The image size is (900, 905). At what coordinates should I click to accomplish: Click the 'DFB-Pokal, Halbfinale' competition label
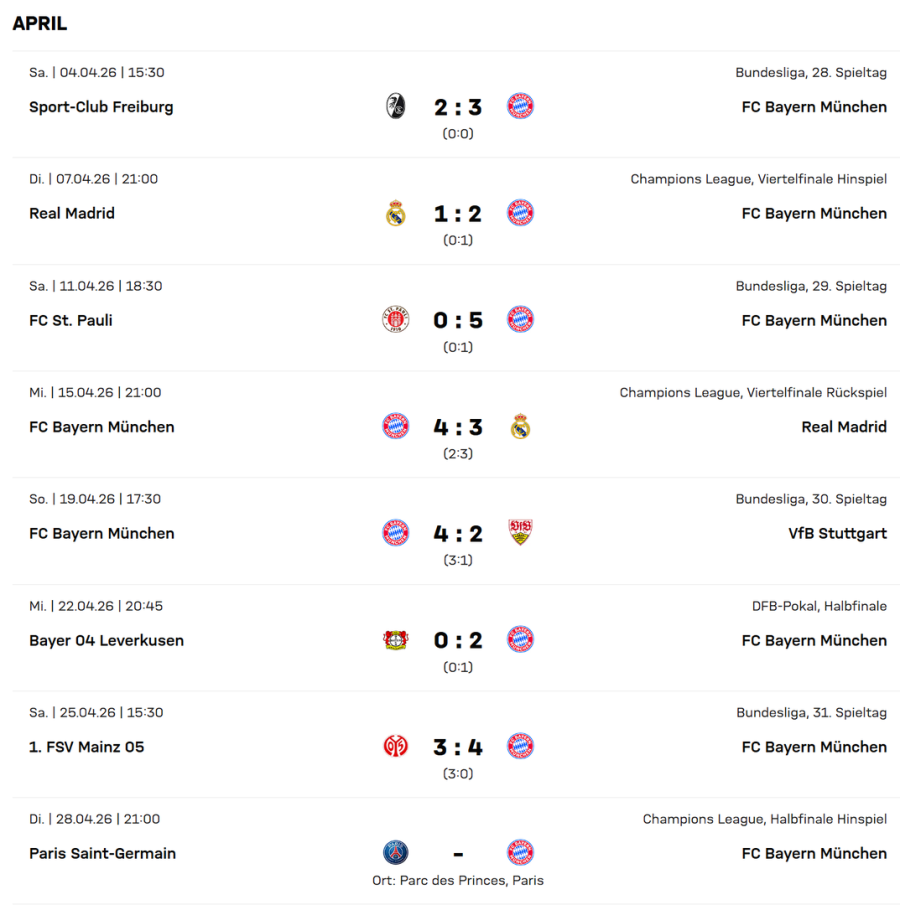point(819,606)
